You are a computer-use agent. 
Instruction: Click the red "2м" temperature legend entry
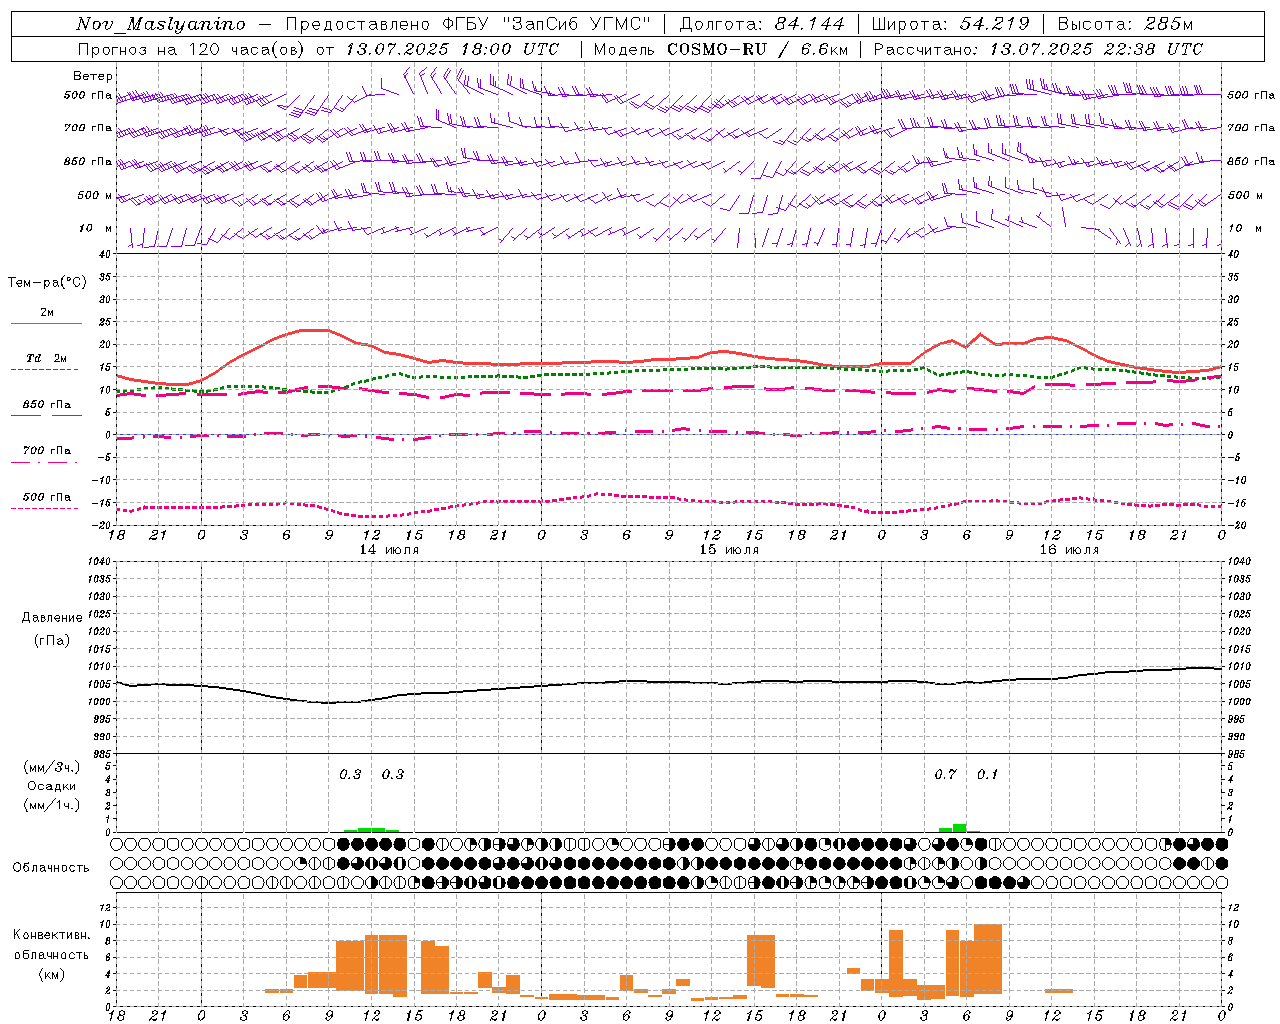pos(47,313)
